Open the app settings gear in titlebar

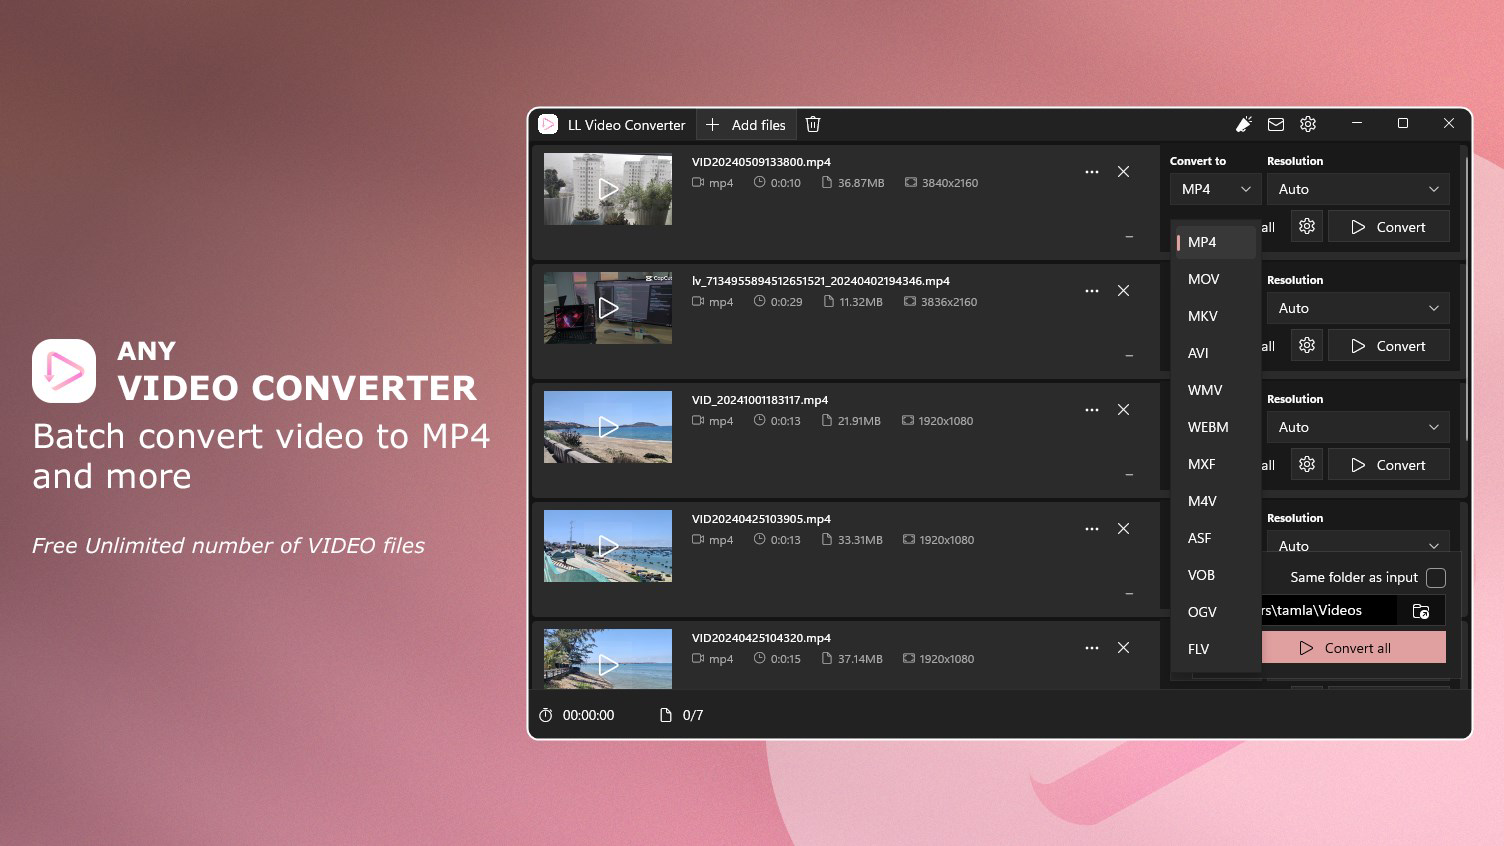pyautogui.click(x=1308, y=124)
